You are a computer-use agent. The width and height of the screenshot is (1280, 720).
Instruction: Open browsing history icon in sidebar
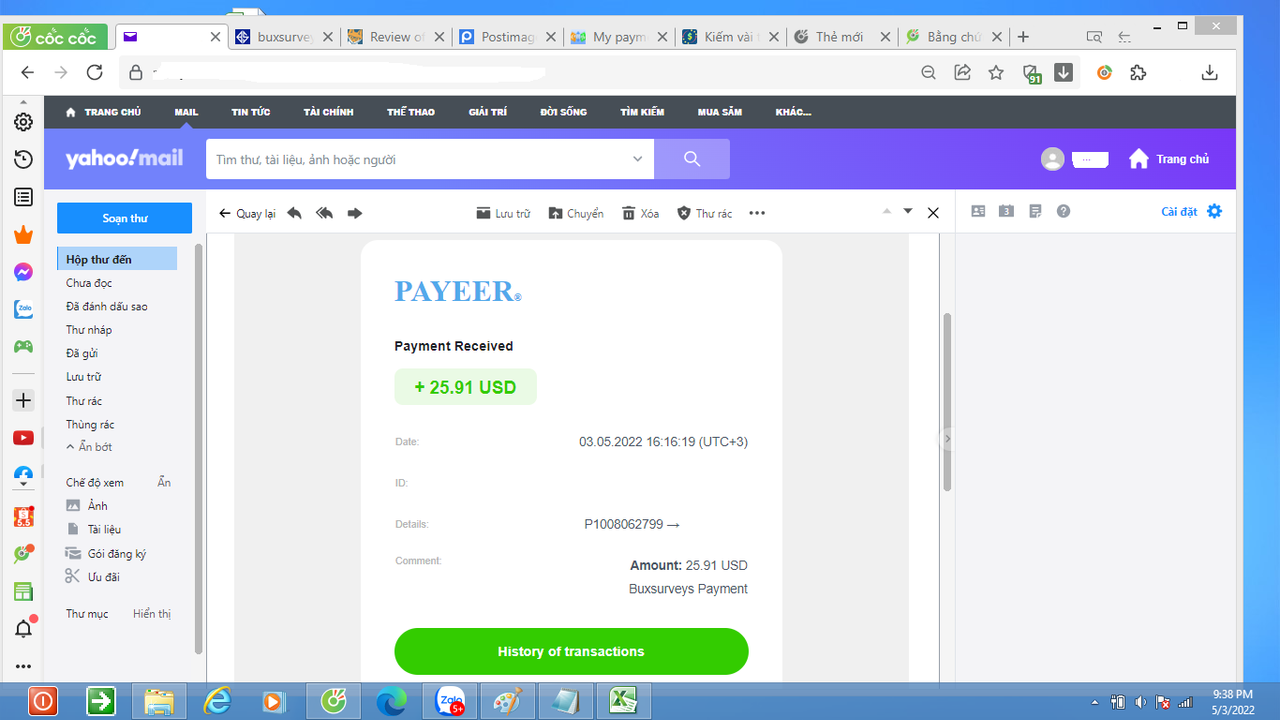[23, 160]
